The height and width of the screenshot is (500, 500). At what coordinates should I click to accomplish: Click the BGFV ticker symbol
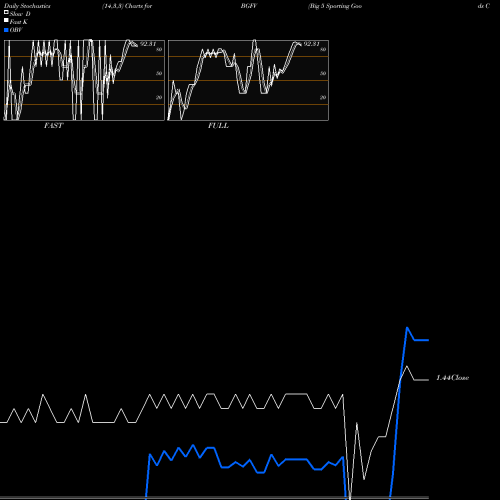coord(249,6)
